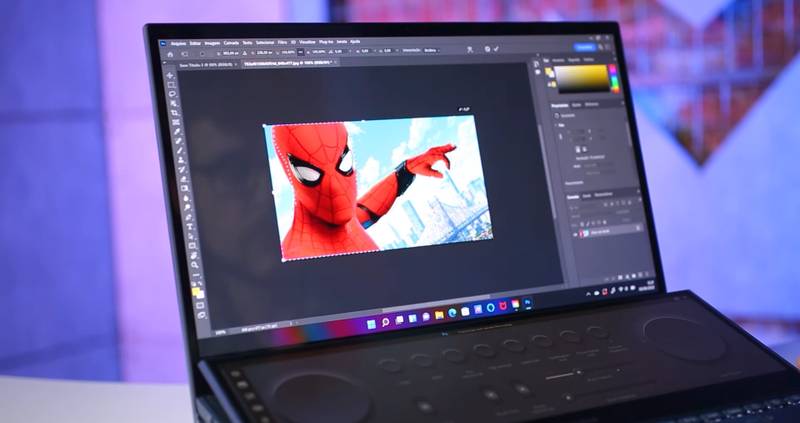Click the white background color swatch in toolbar
This screenshot has height=423, width=800.
(201, 296)
